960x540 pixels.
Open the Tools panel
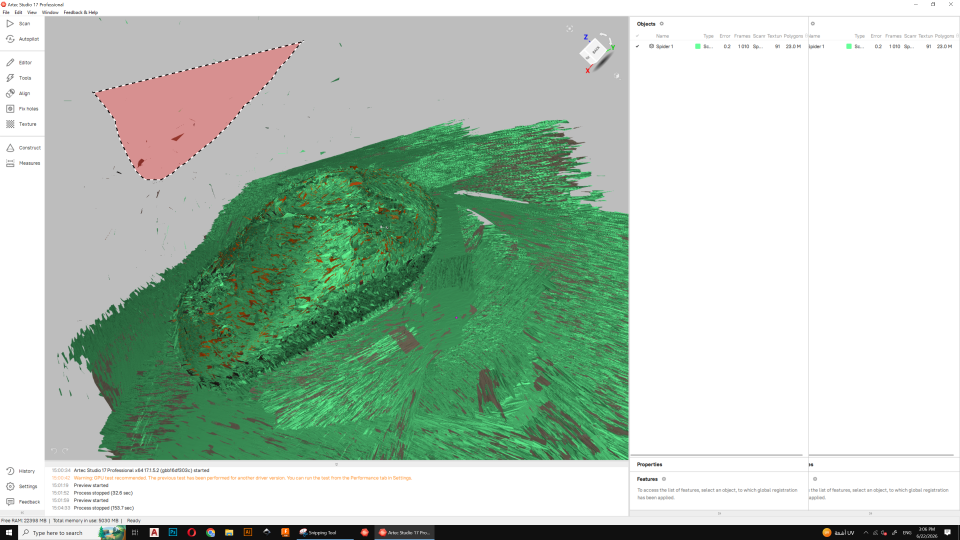pyautogui.click(x=18, y=78)
